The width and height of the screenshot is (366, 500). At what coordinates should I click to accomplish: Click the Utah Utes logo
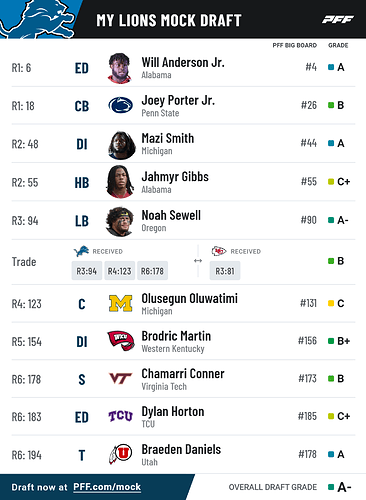[120, 454]
